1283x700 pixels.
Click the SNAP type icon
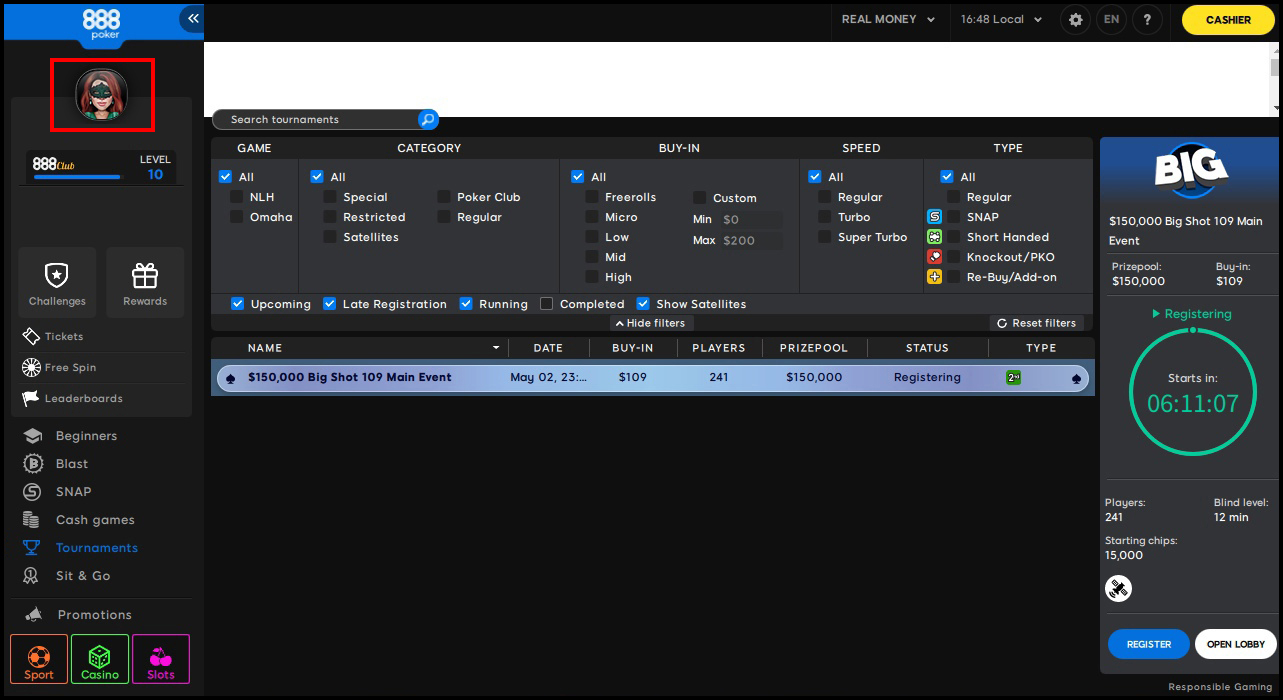[x=934, y=217]
